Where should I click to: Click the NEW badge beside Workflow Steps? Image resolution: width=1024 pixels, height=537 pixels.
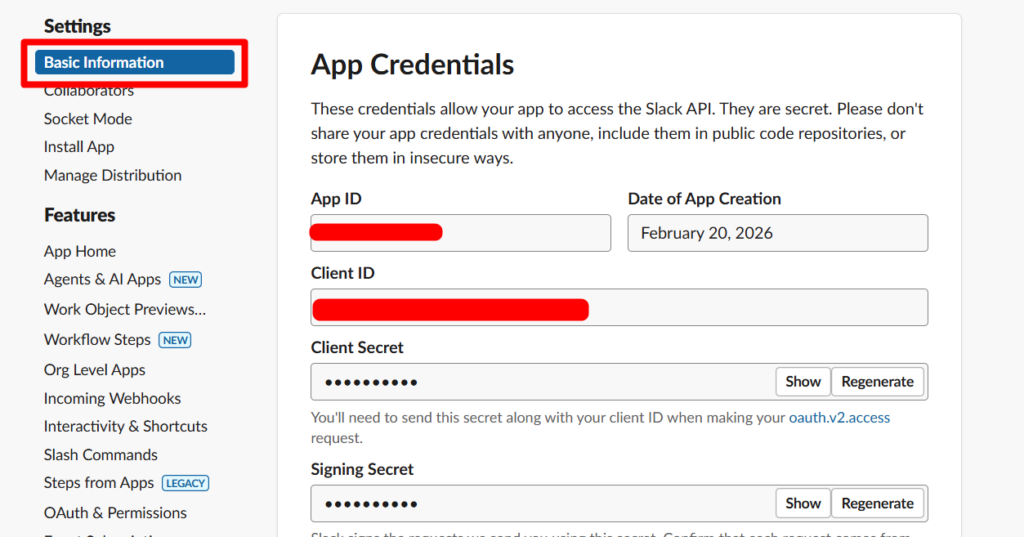coord(175,340)
